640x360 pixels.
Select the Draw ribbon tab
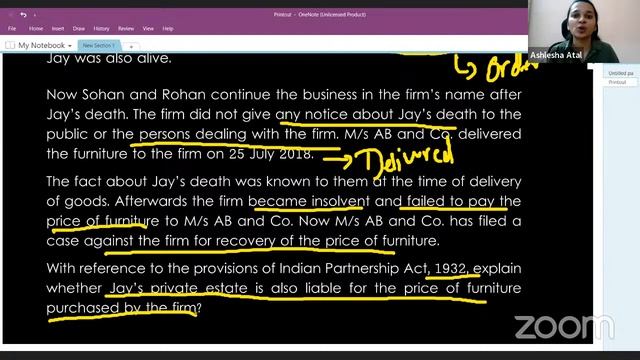pos(79,29)
